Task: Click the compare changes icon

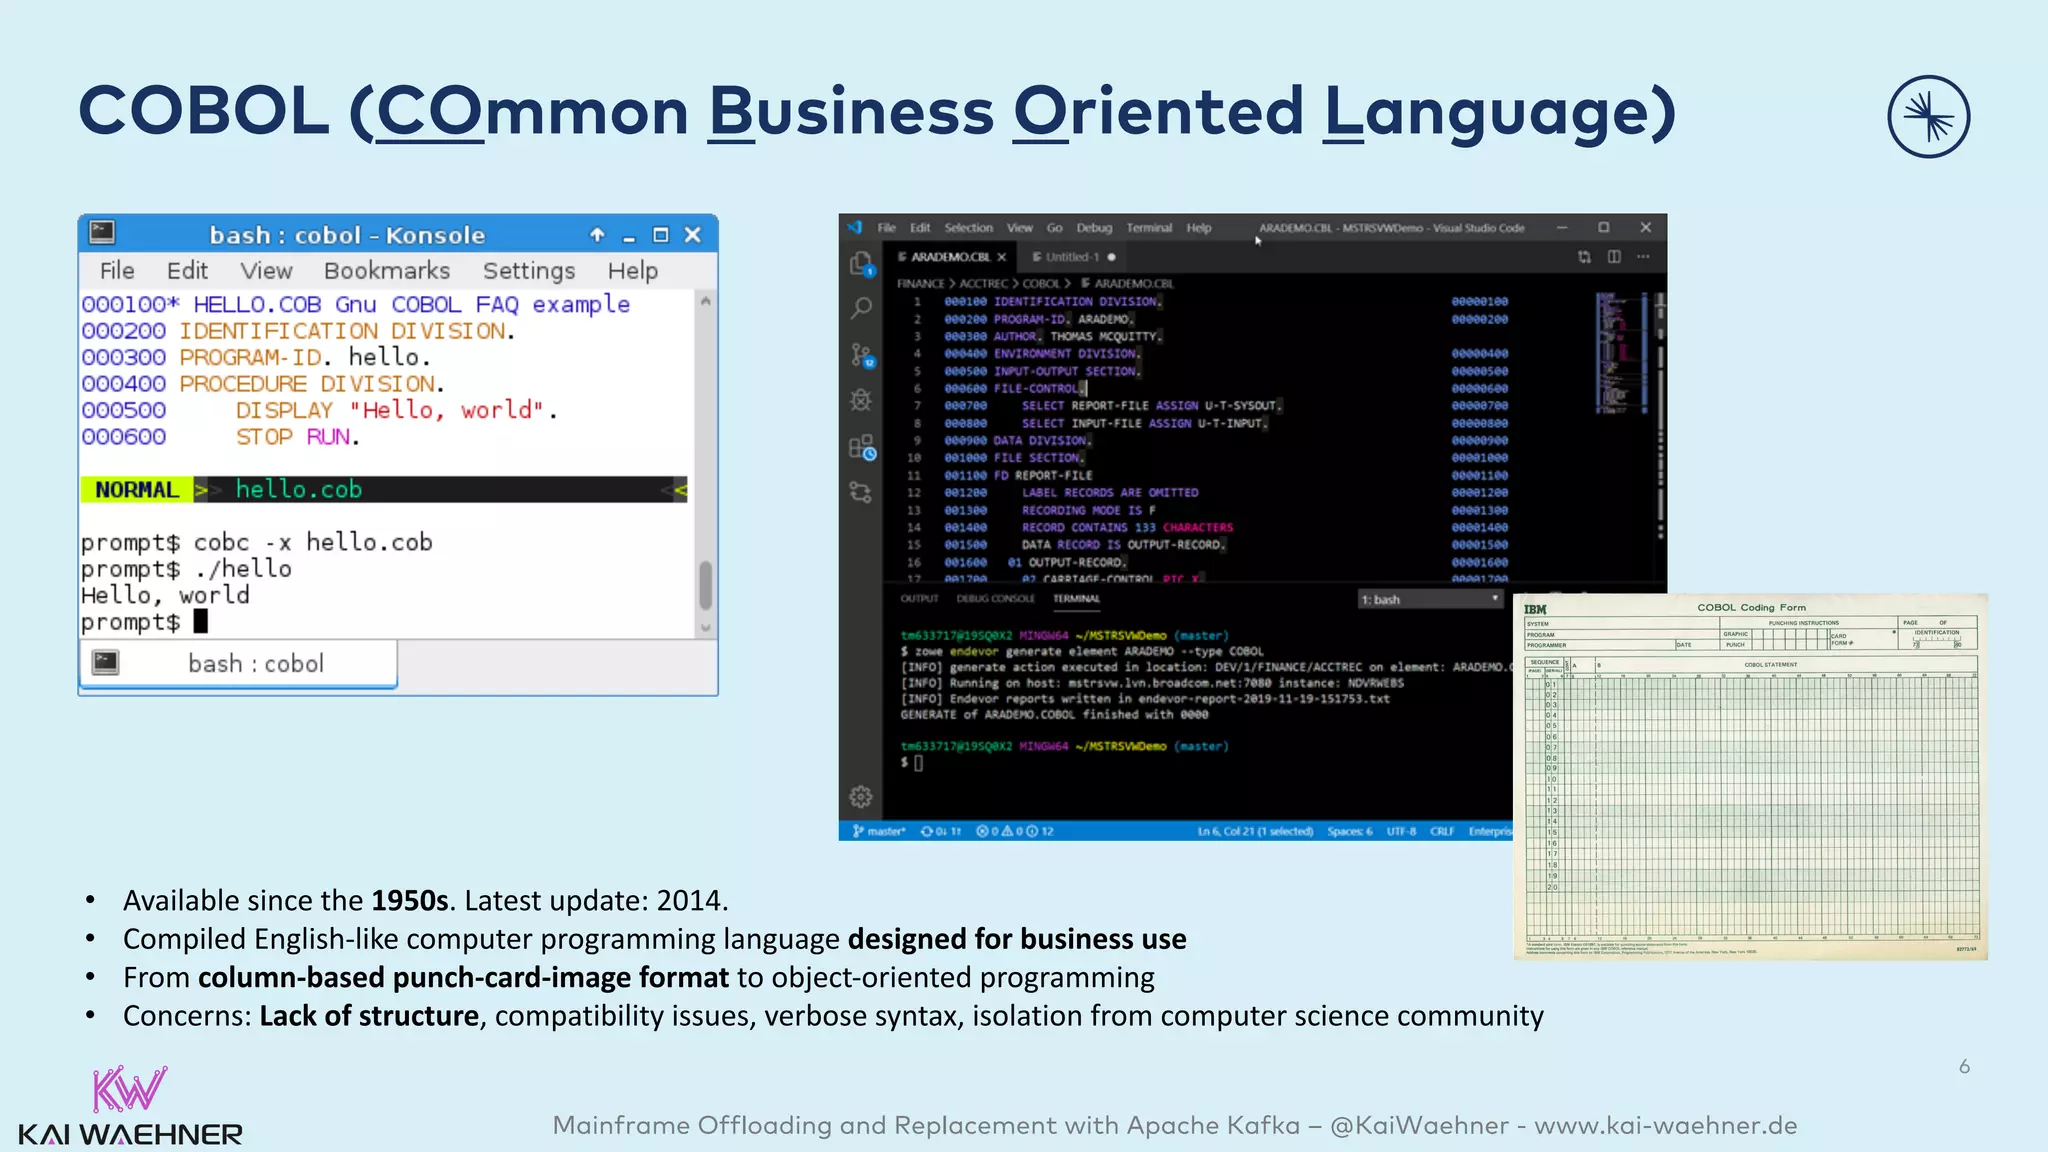Action: (1584, 257)
